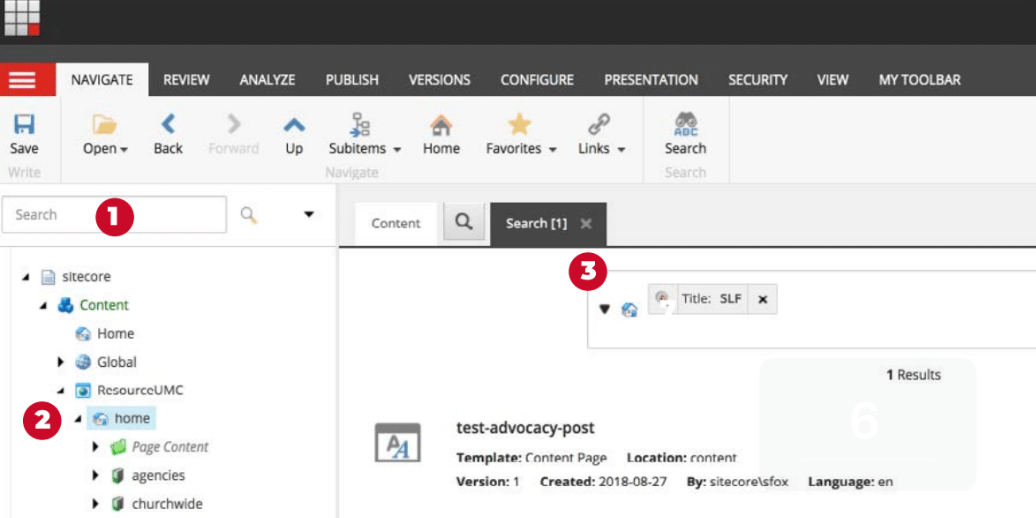Image resolution: width=1036 pixels, height=518 pixels.
Task: Expand the Links dropdown arrow
Action: coord(621,150)
